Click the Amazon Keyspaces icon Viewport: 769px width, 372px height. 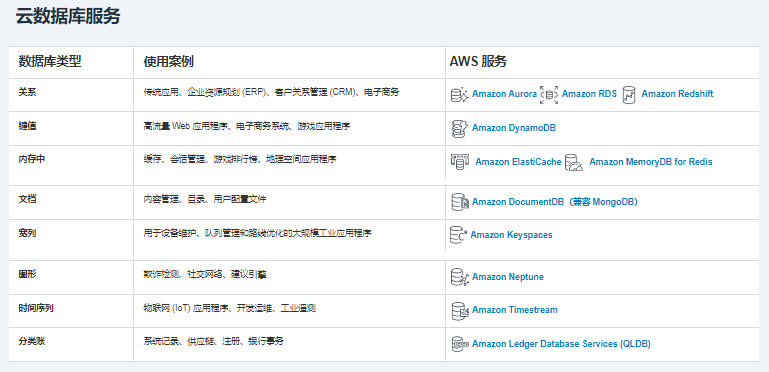pos(459,235)
